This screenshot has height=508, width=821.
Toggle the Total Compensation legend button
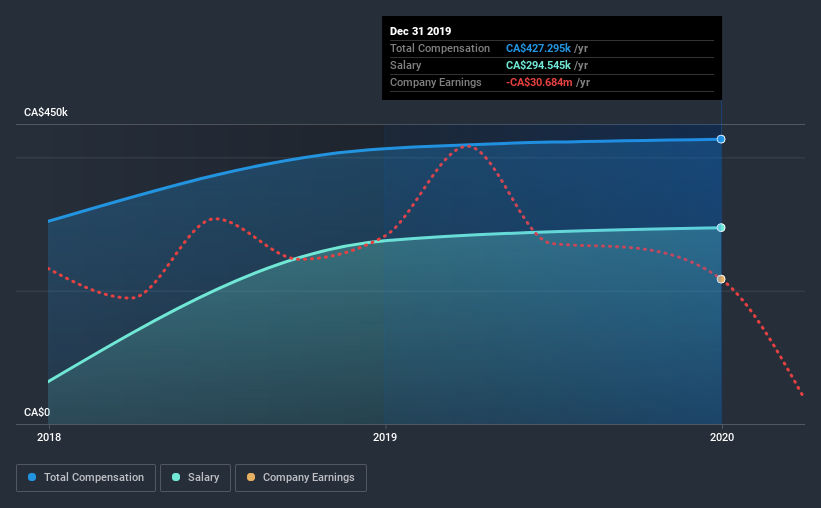point(86,478)
